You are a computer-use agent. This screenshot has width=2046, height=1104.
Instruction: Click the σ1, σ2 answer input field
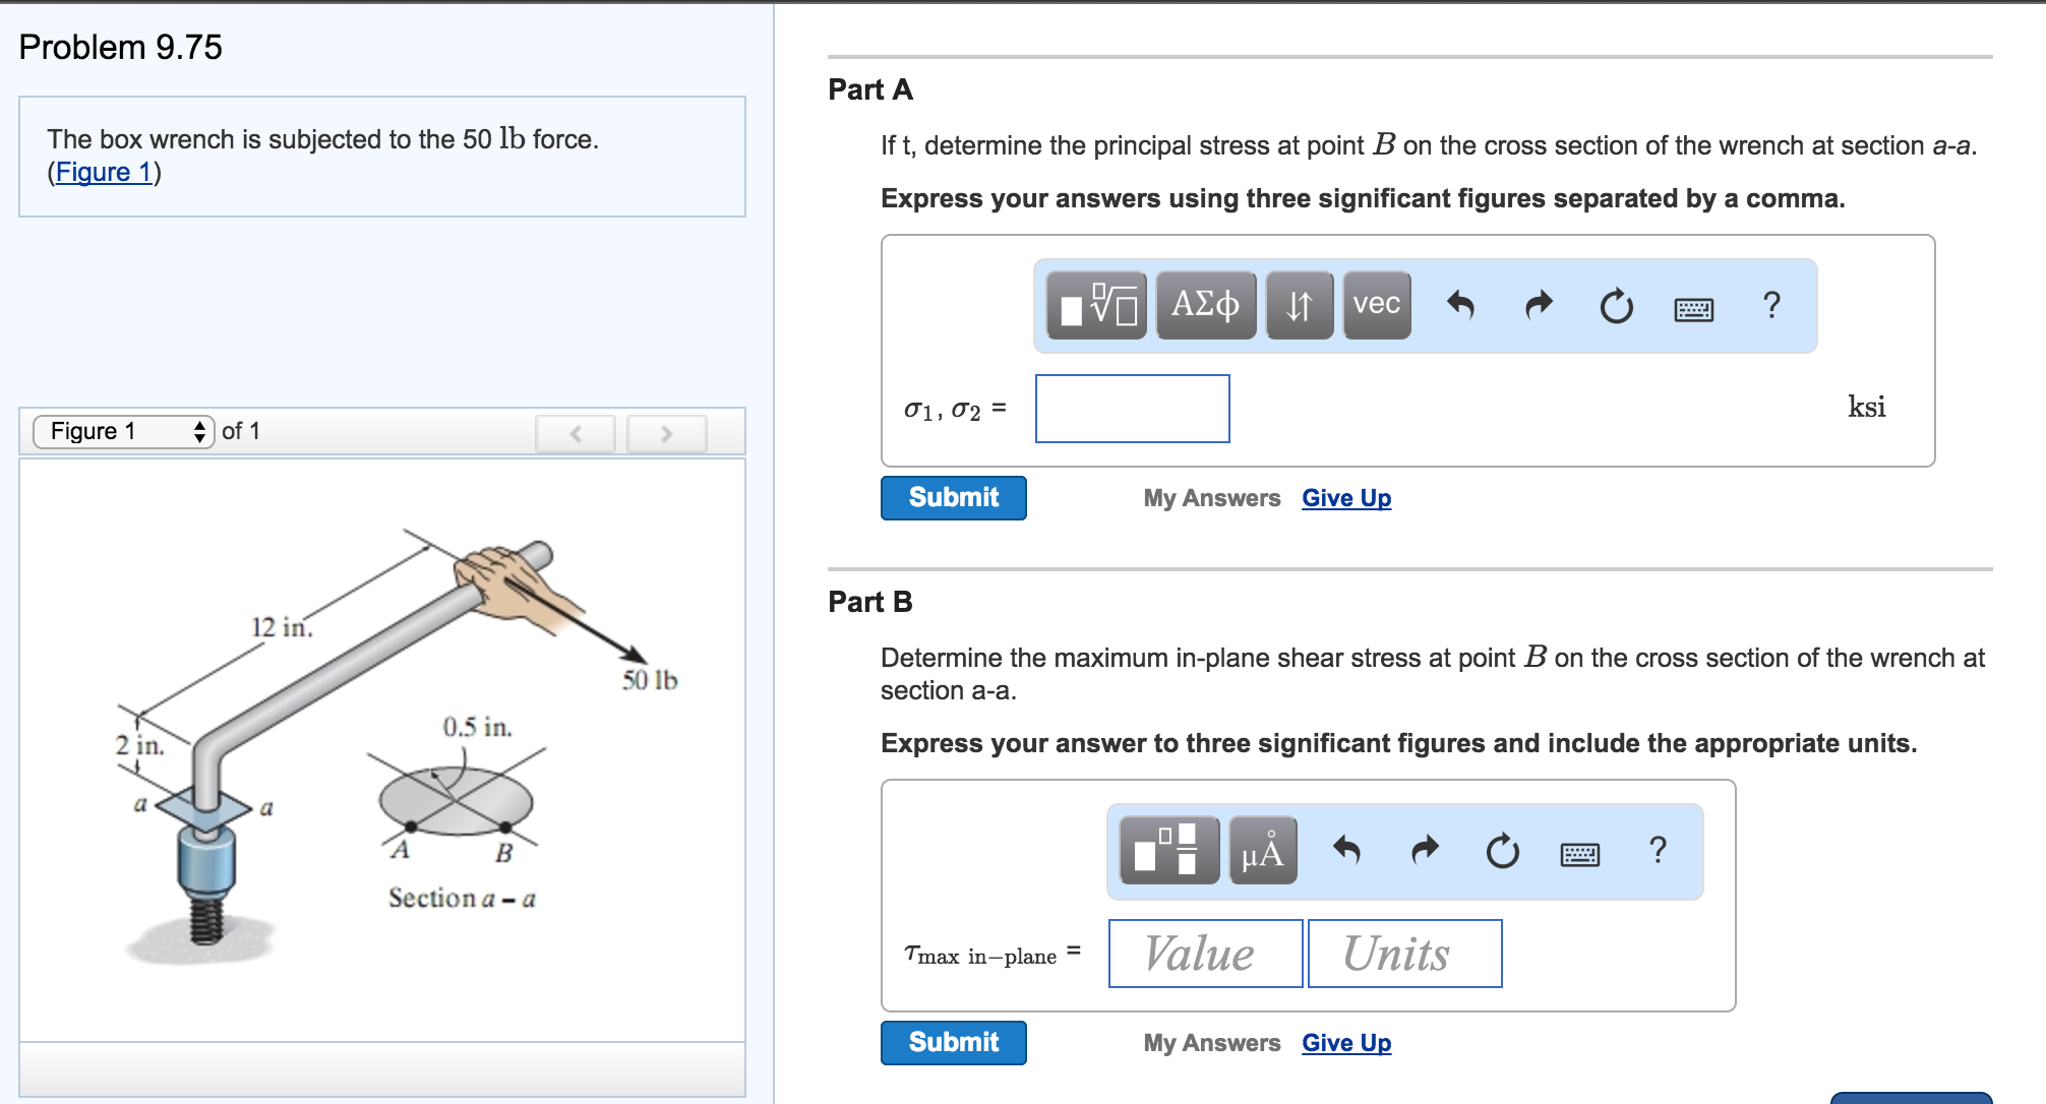click(1131, 409)
